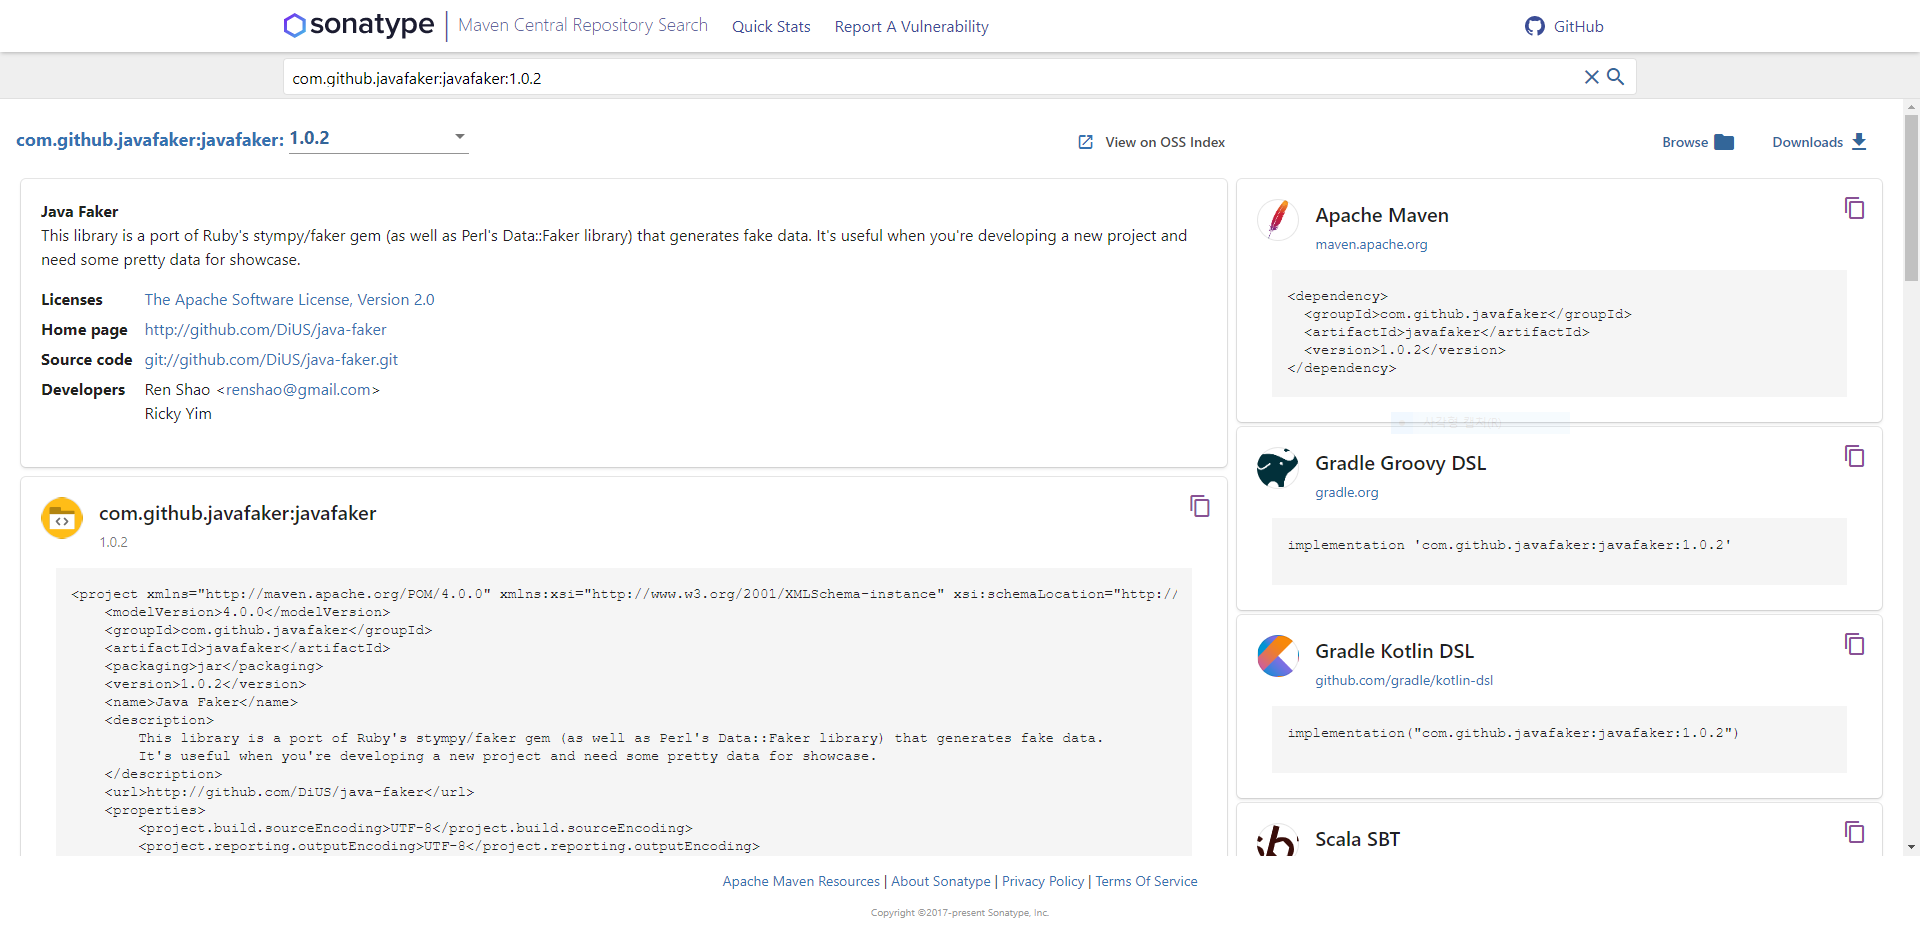This screenshot has height=932, width=1920.
Task: Click the magnifier search icon
Action: click(x=1615, y=77)
